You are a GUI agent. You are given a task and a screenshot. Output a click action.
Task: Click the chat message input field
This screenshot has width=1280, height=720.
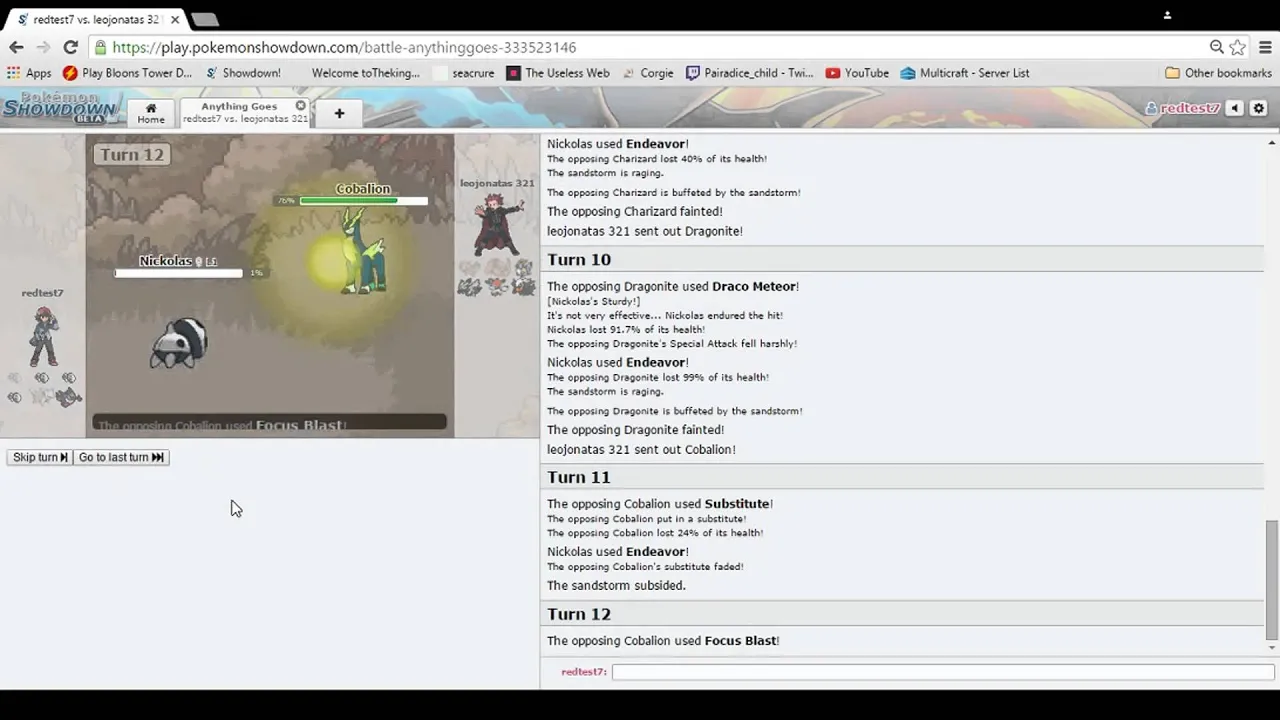[x=943, y=672]
